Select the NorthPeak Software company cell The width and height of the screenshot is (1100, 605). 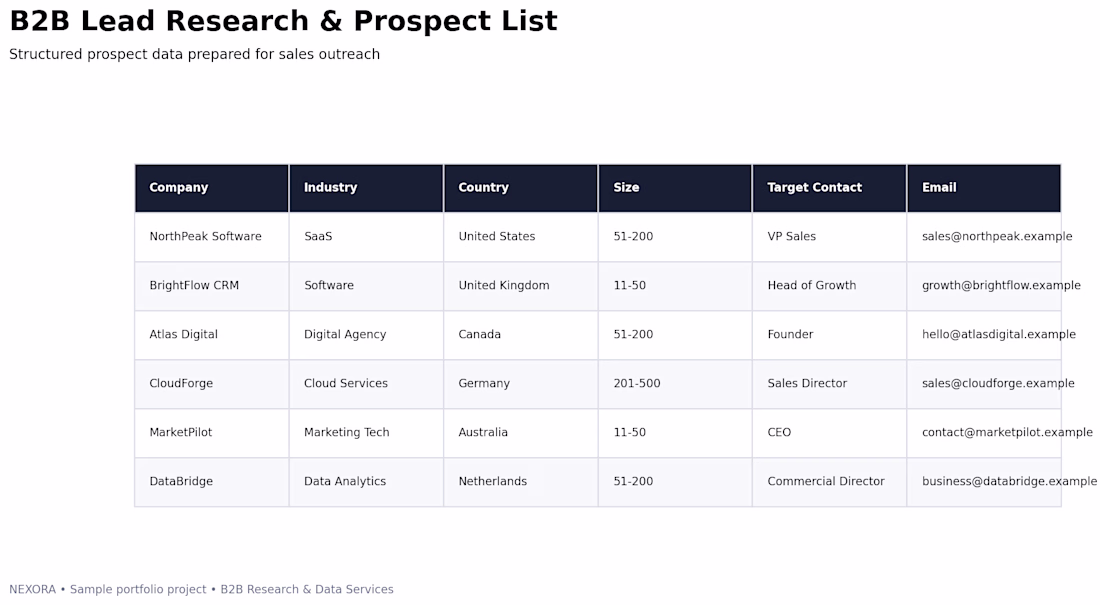click(212, 237)
